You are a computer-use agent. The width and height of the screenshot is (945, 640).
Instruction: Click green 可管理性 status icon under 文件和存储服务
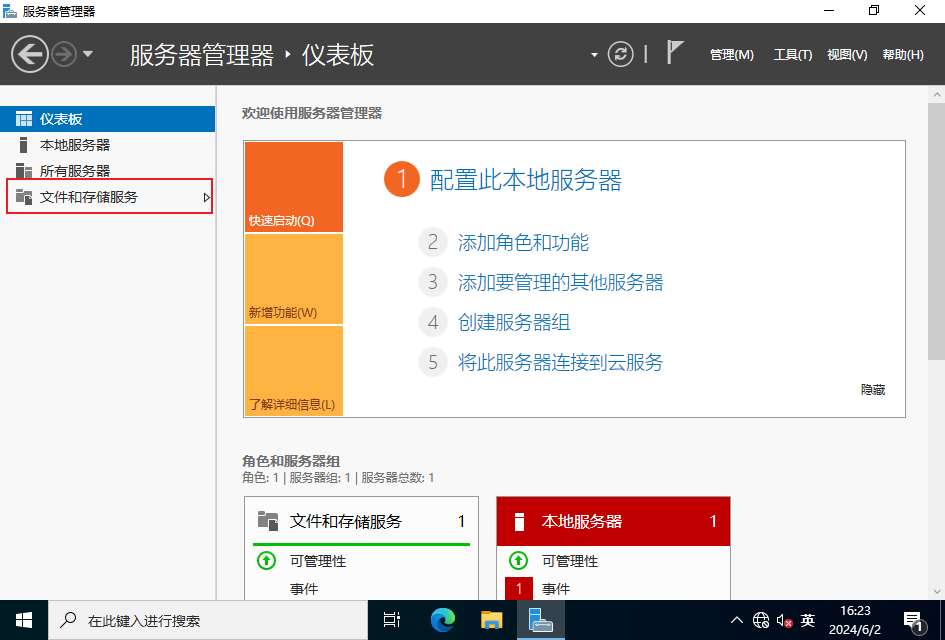point(267,561)
